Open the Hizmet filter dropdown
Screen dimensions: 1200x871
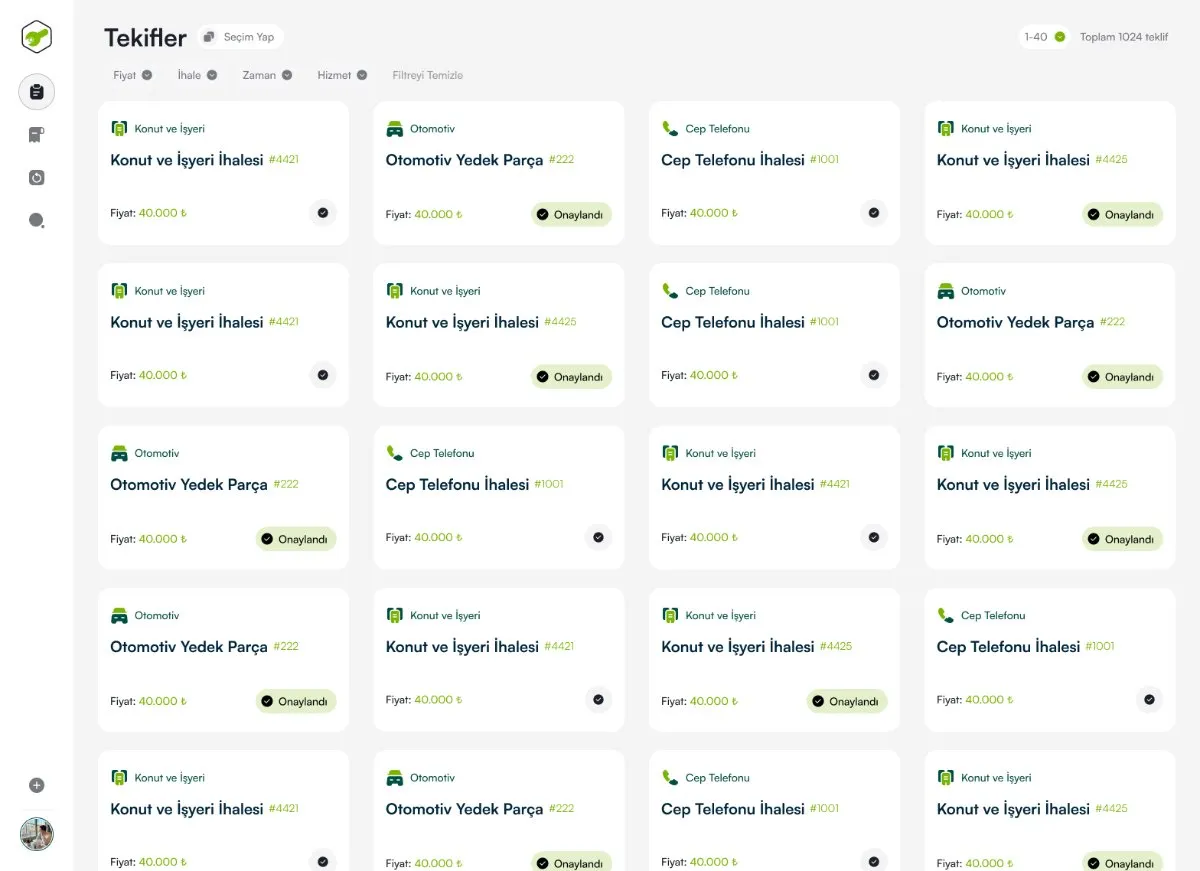342,75
